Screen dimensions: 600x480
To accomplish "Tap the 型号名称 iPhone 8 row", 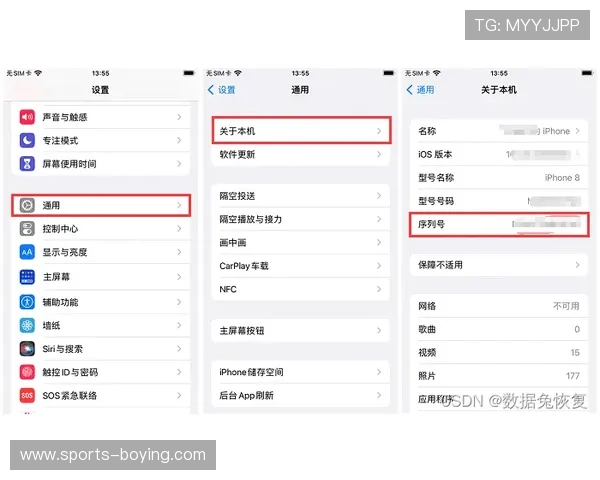I will tap(499, 178).
